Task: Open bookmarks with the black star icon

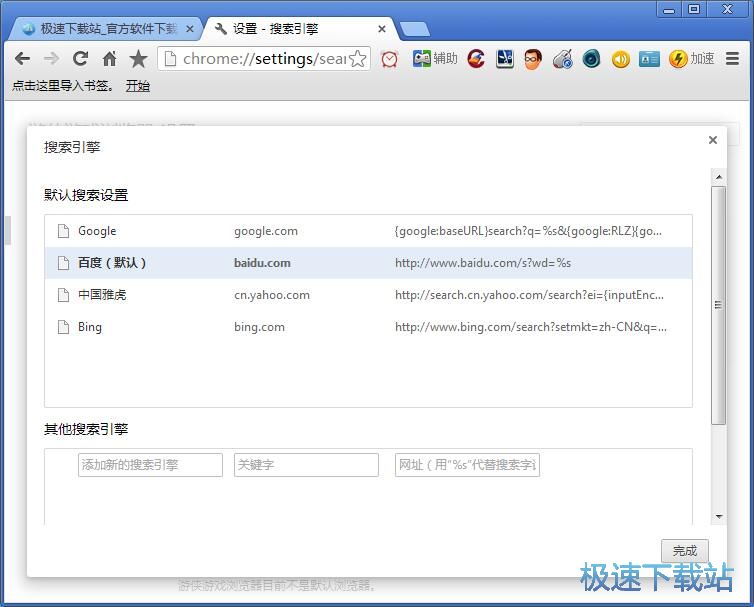Action: [x=138, y=59]
